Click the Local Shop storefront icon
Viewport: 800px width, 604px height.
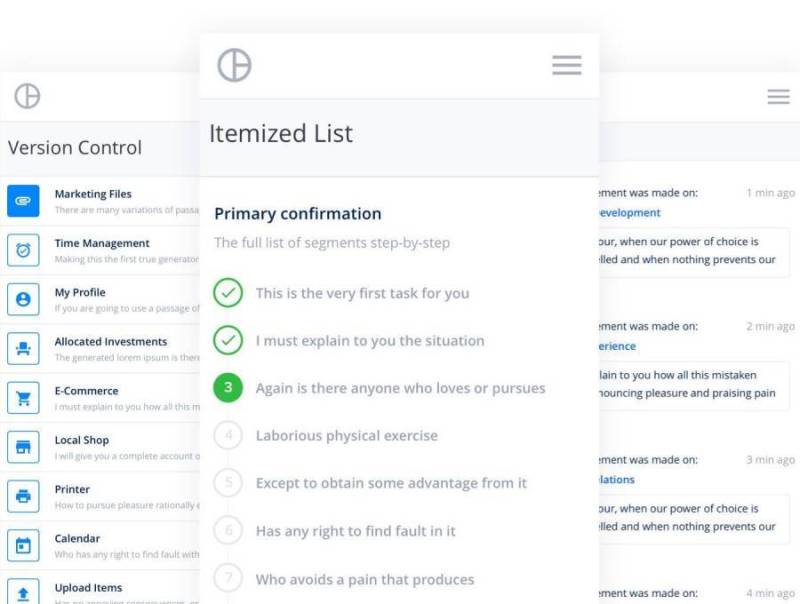coord(23,446)
